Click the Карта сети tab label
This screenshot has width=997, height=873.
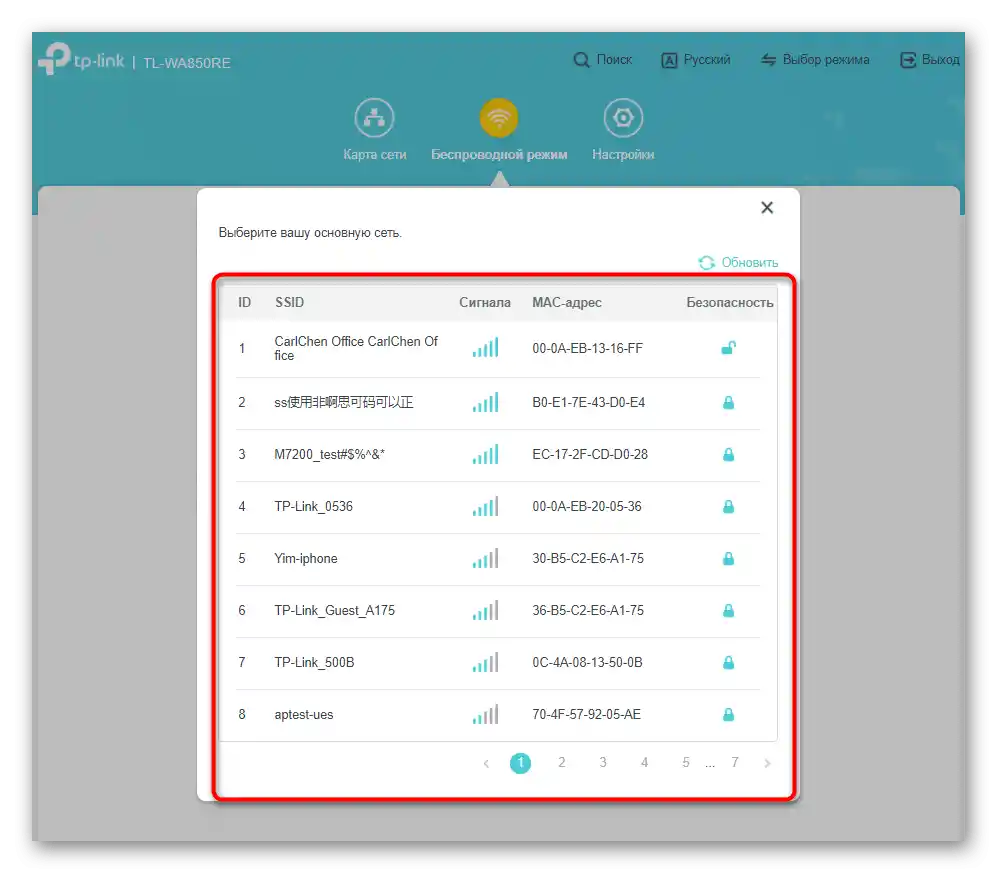coord(375,155)
